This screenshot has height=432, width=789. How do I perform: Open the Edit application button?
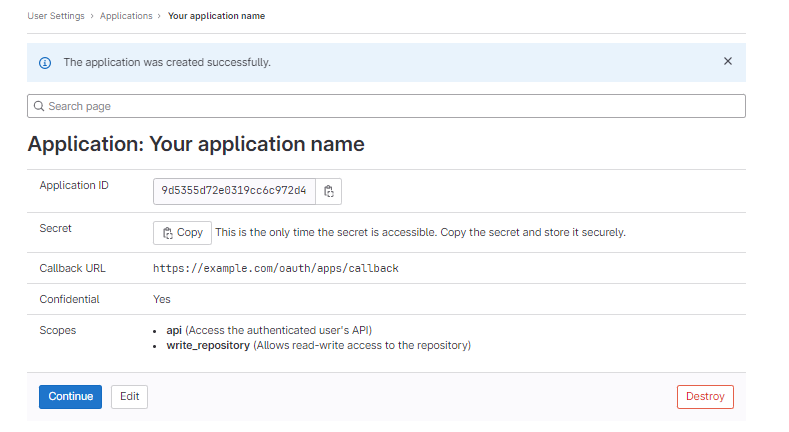point(129,396)
